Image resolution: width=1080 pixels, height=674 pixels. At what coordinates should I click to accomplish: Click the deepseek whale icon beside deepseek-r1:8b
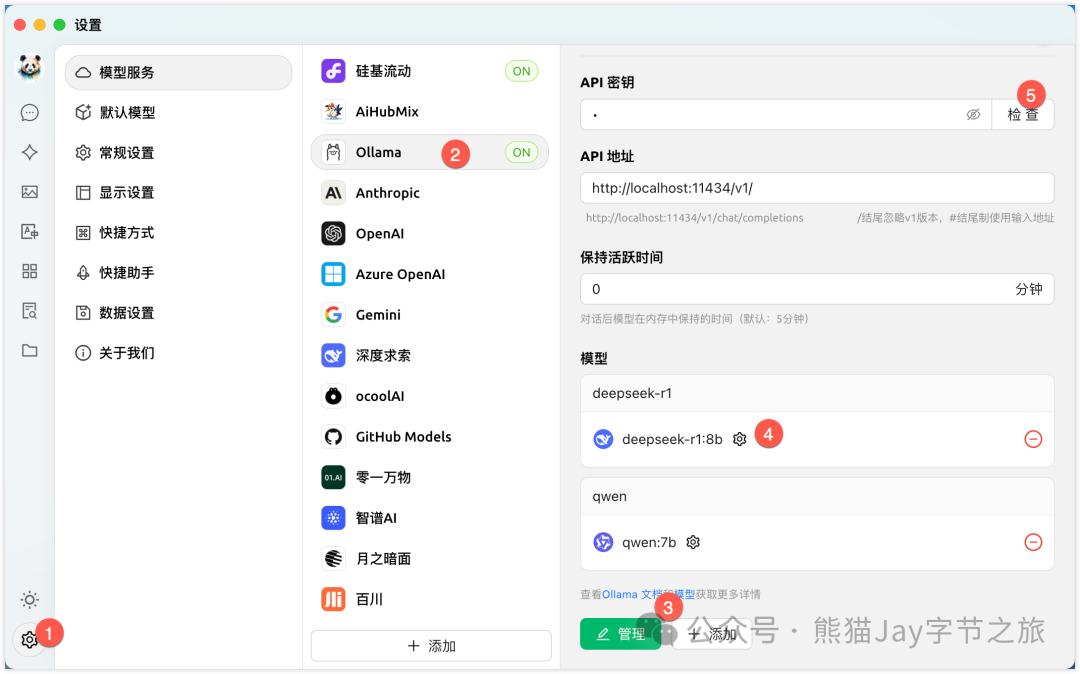coord(603,439)
